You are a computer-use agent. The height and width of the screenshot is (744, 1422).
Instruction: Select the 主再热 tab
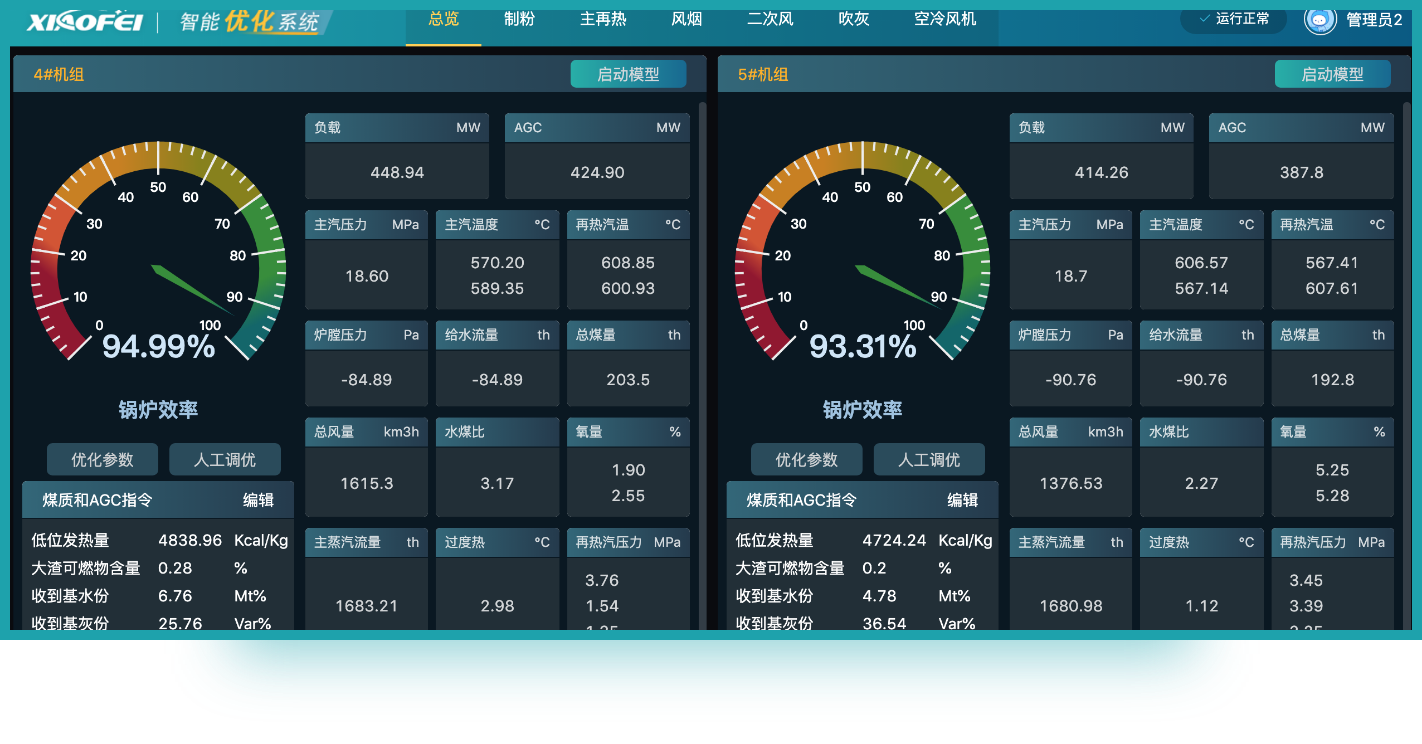coord(602,19)
